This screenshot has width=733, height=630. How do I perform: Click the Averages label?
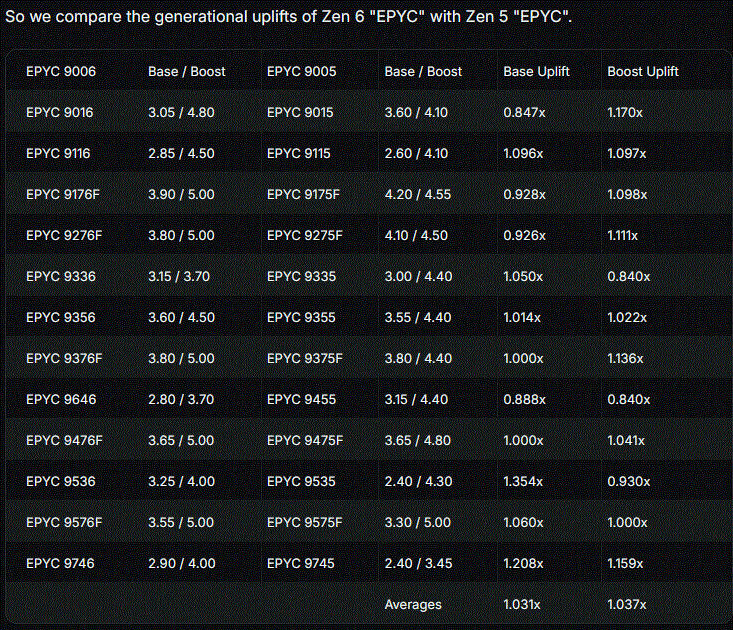pyautogui.click(x=413, y=605)
